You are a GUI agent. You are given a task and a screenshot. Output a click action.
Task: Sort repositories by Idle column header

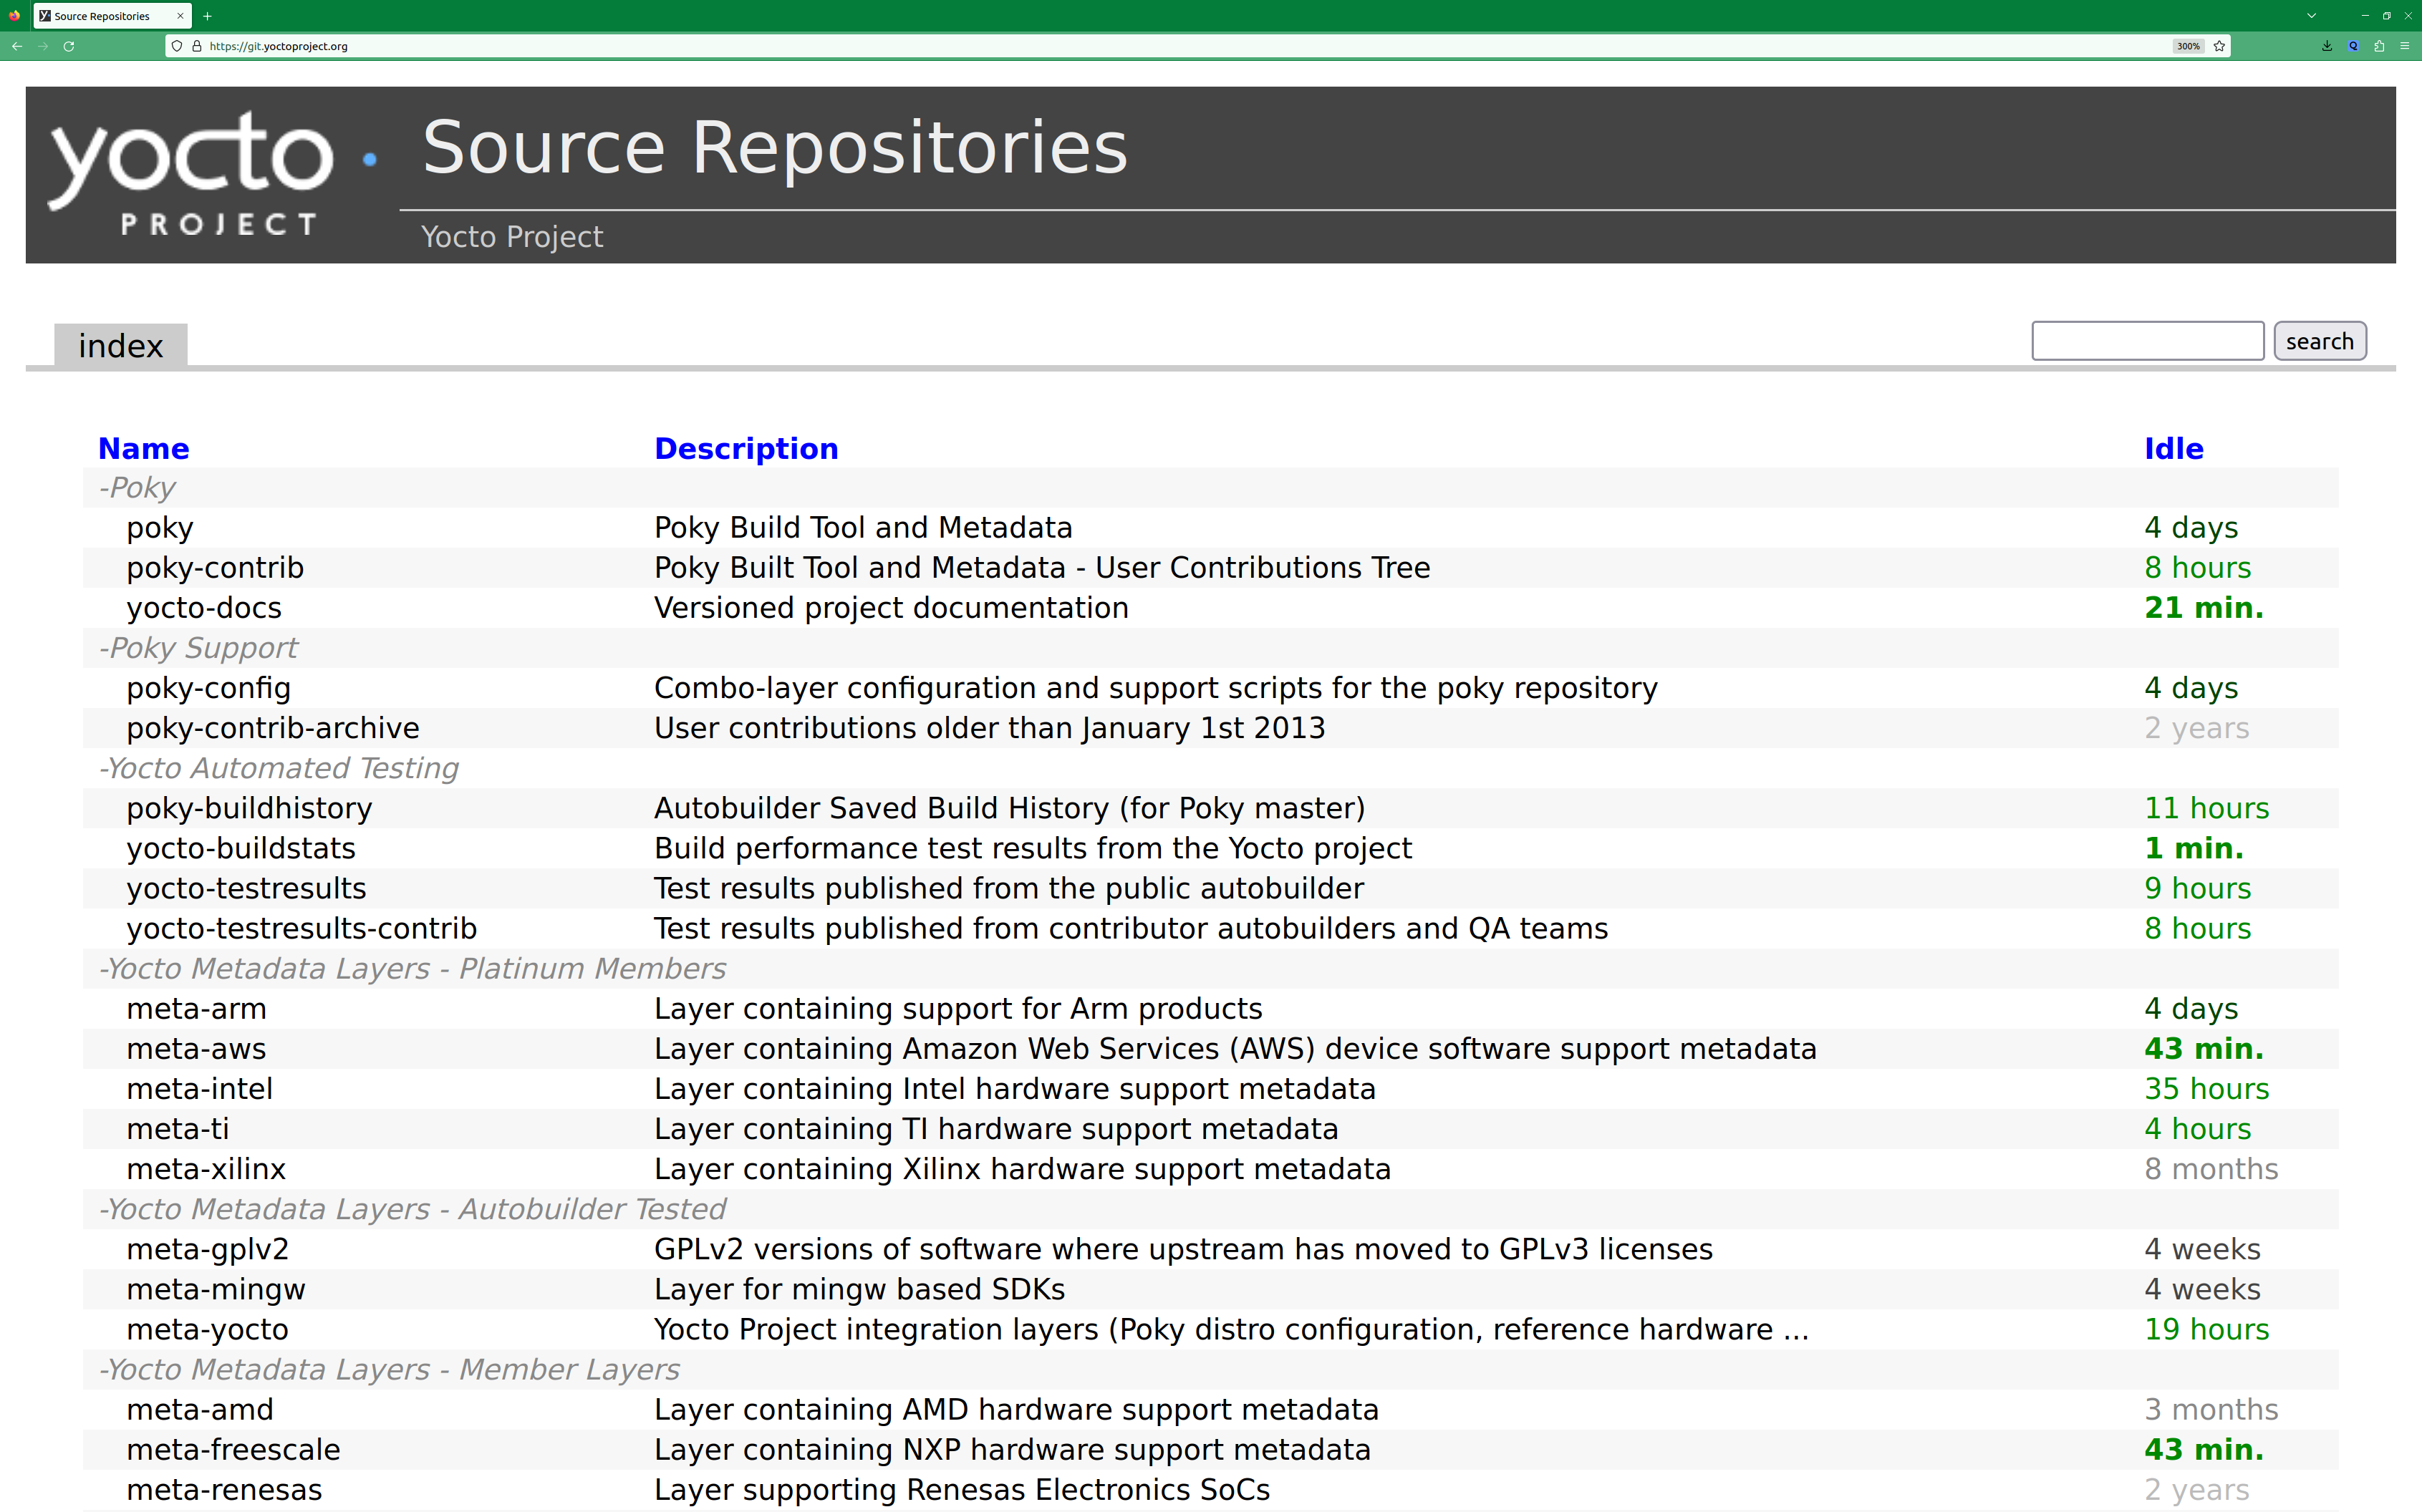pyautogui.click(x=2173, y=449)
